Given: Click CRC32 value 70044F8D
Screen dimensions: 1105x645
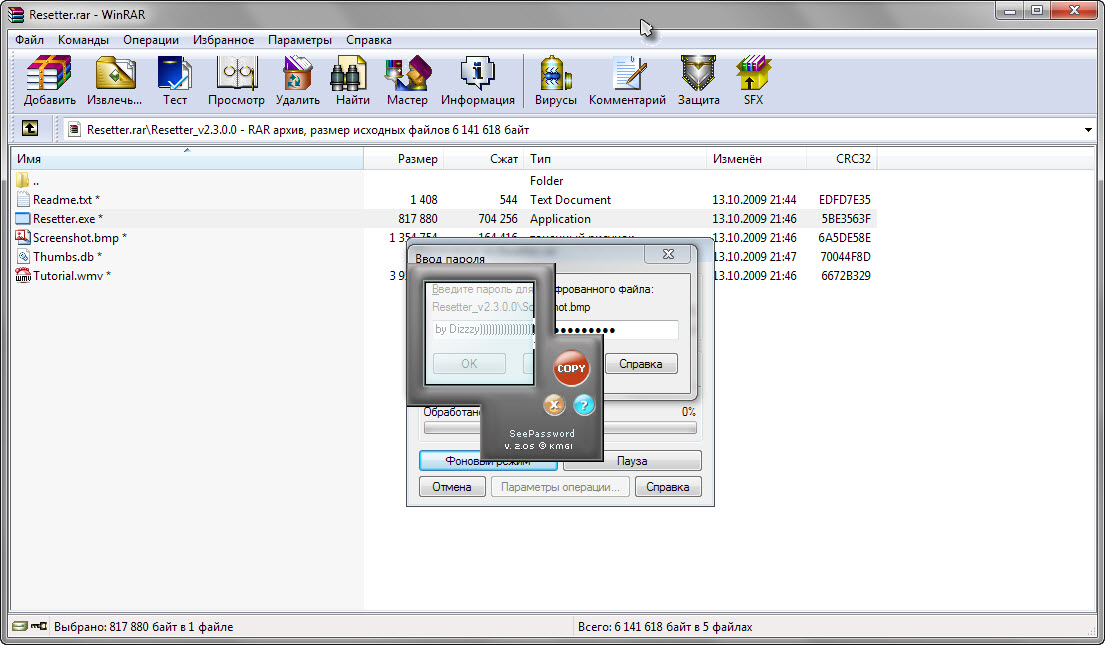Looking at the screenshot, I should click(x=845, y=257).
